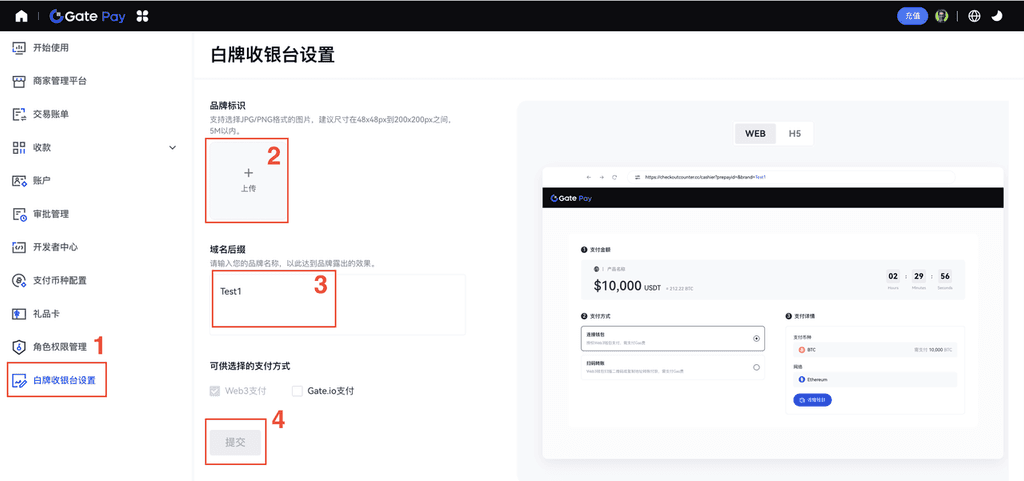
Task: Toggle the Web3支付 checkbox
Action: click(215, 391)
